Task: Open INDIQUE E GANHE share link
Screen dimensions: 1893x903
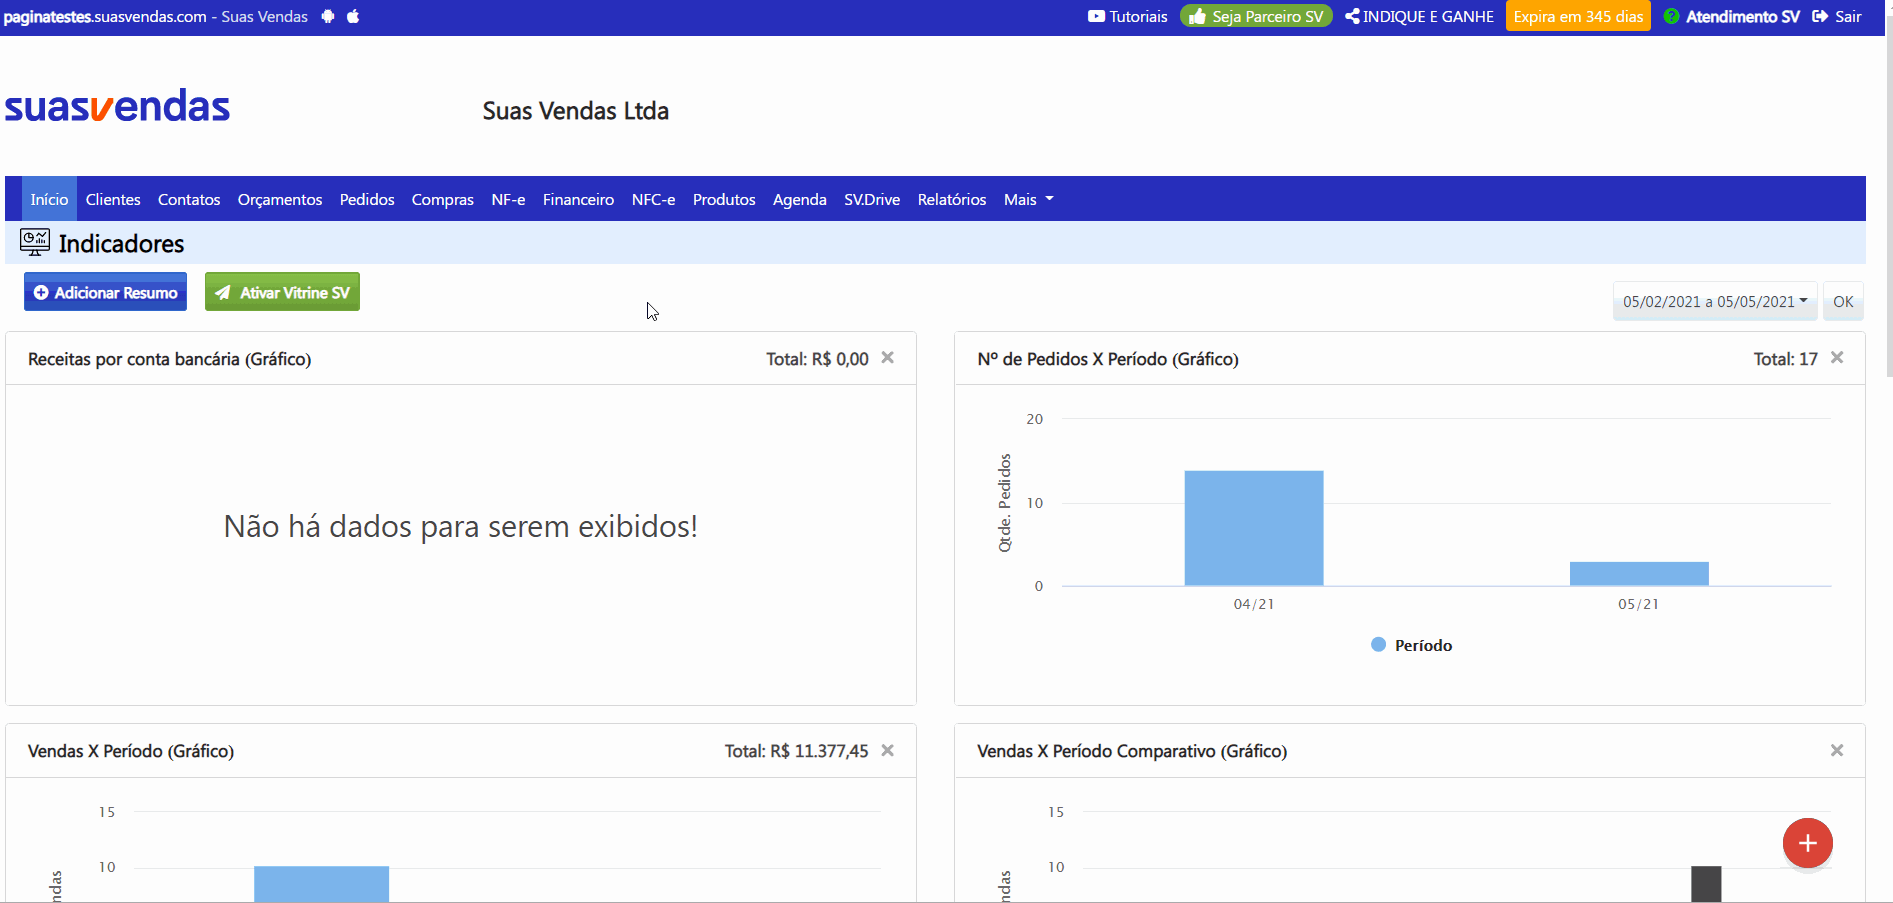Action: pyautogui.click(x=1419, y=16)
